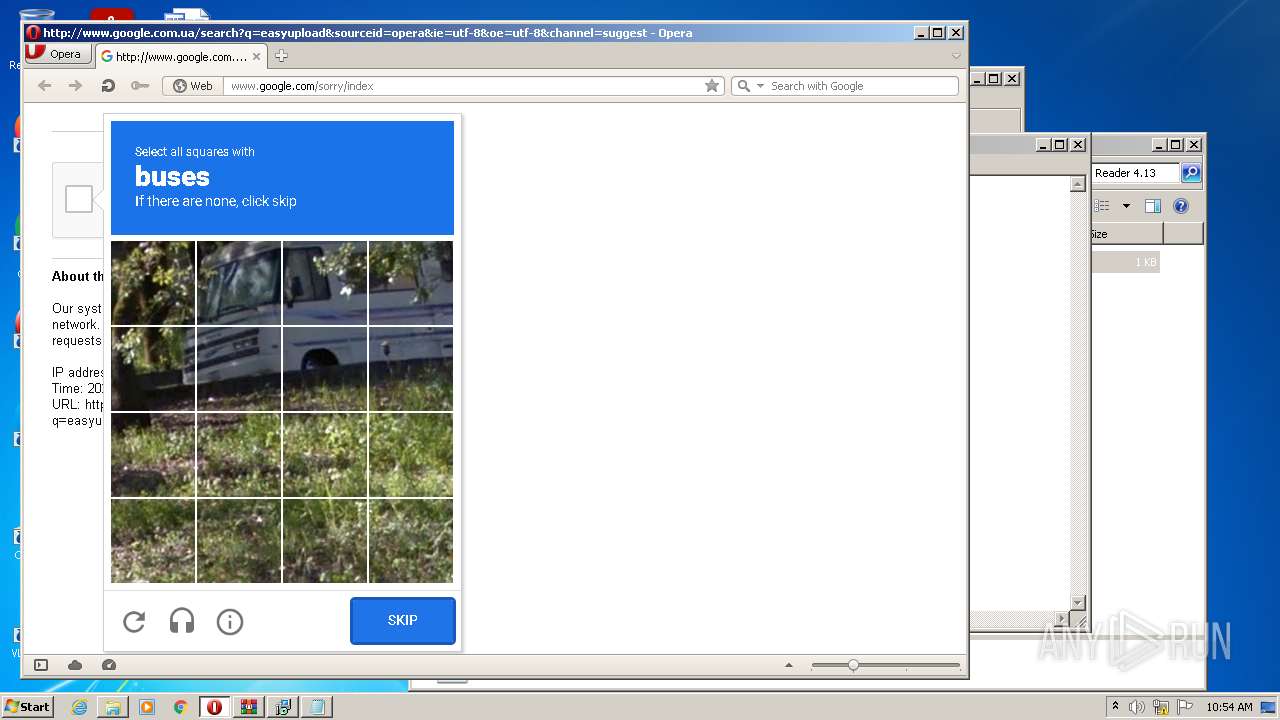This screenshot has width=1280, height=720.
Task: Open Opera Link cloud icon
Action: (75, 665)
